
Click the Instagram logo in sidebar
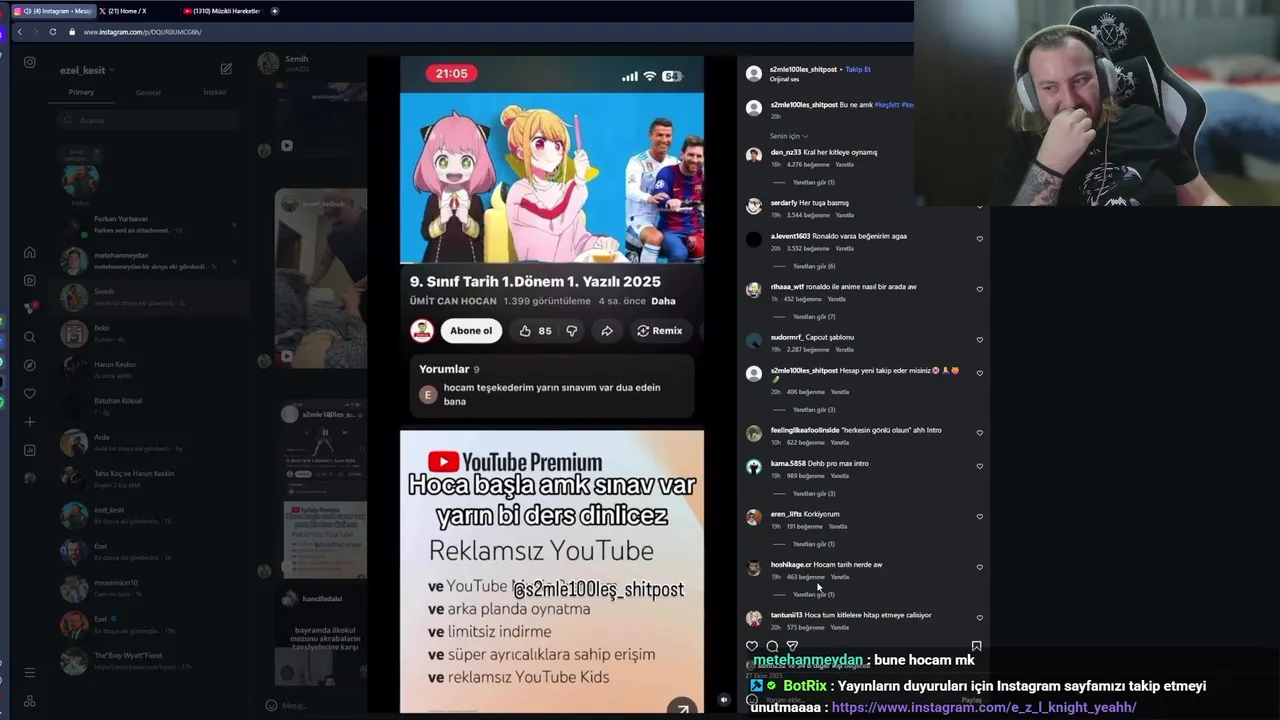click(30, 62)
